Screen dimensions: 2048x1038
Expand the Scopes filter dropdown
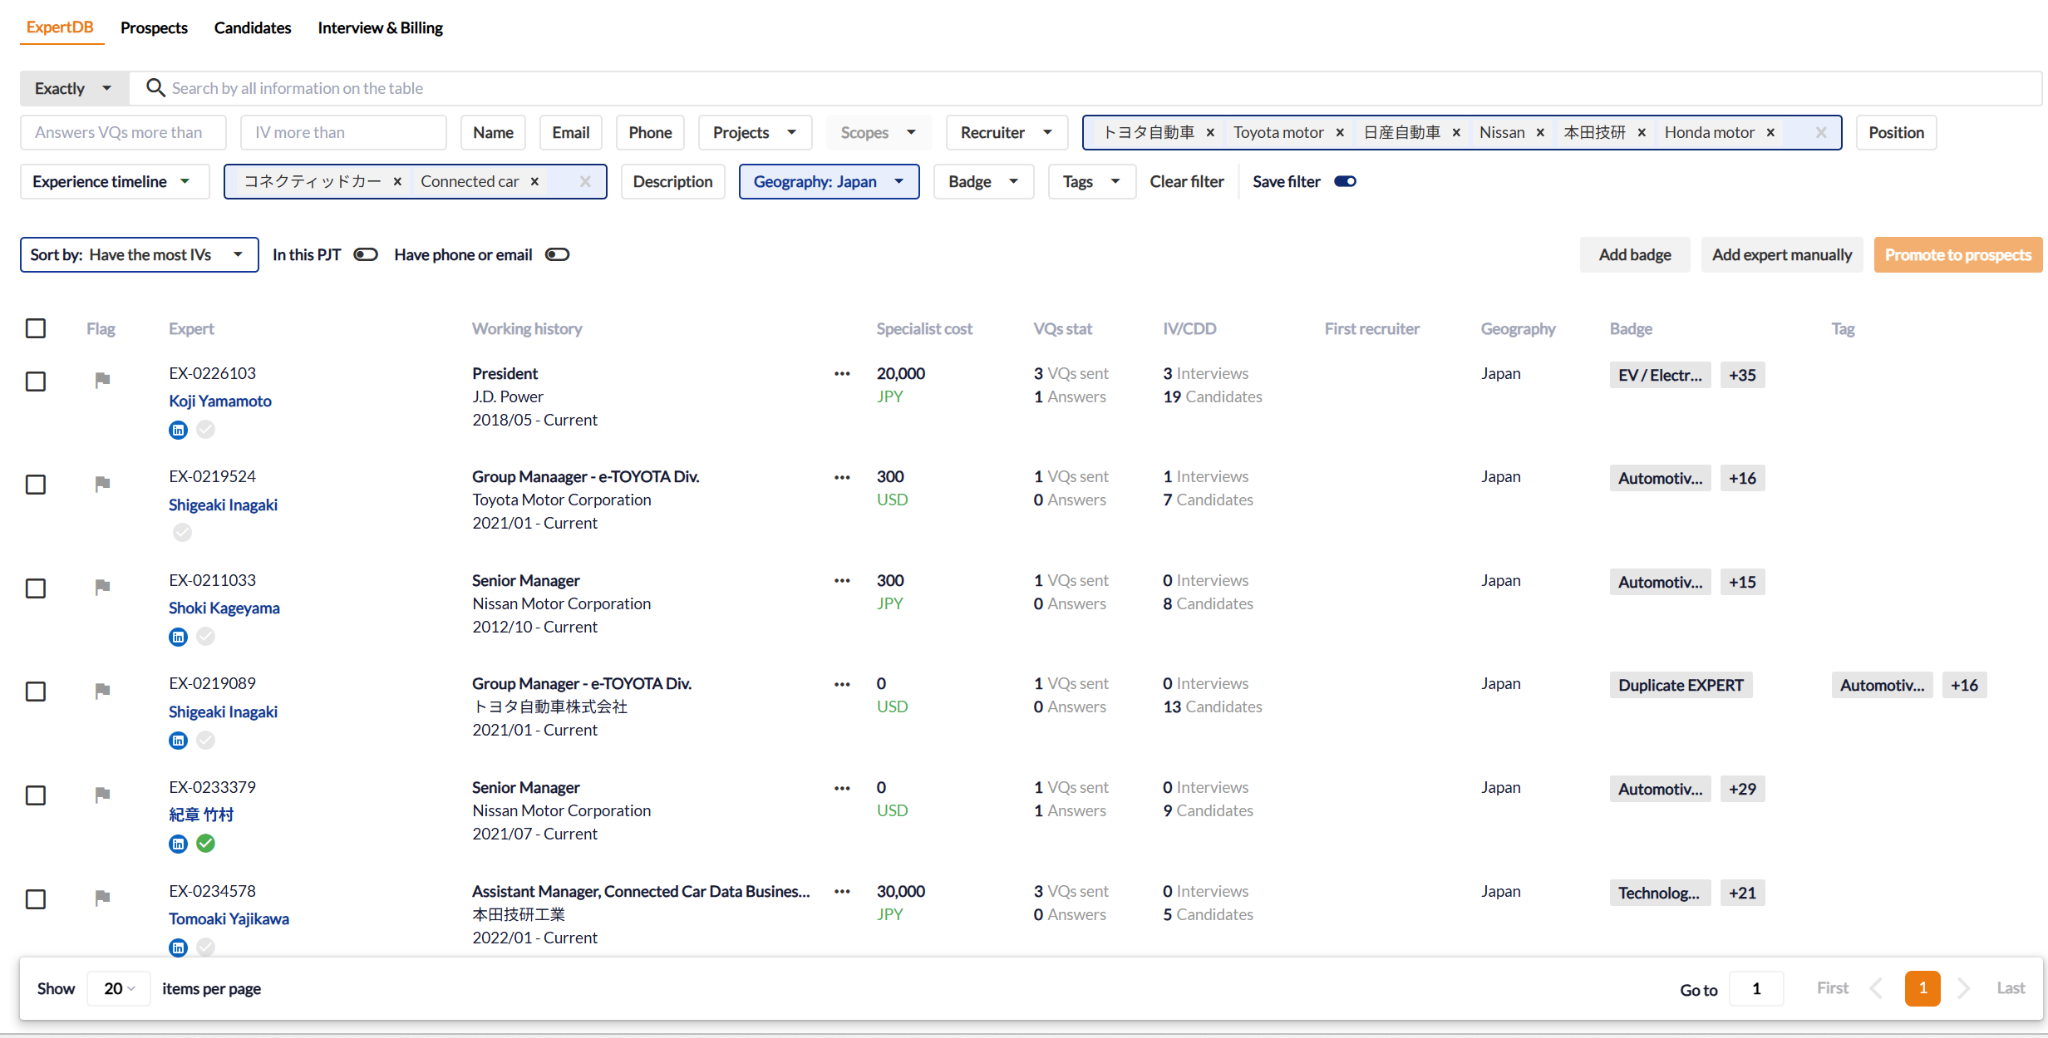click(879, 133)
